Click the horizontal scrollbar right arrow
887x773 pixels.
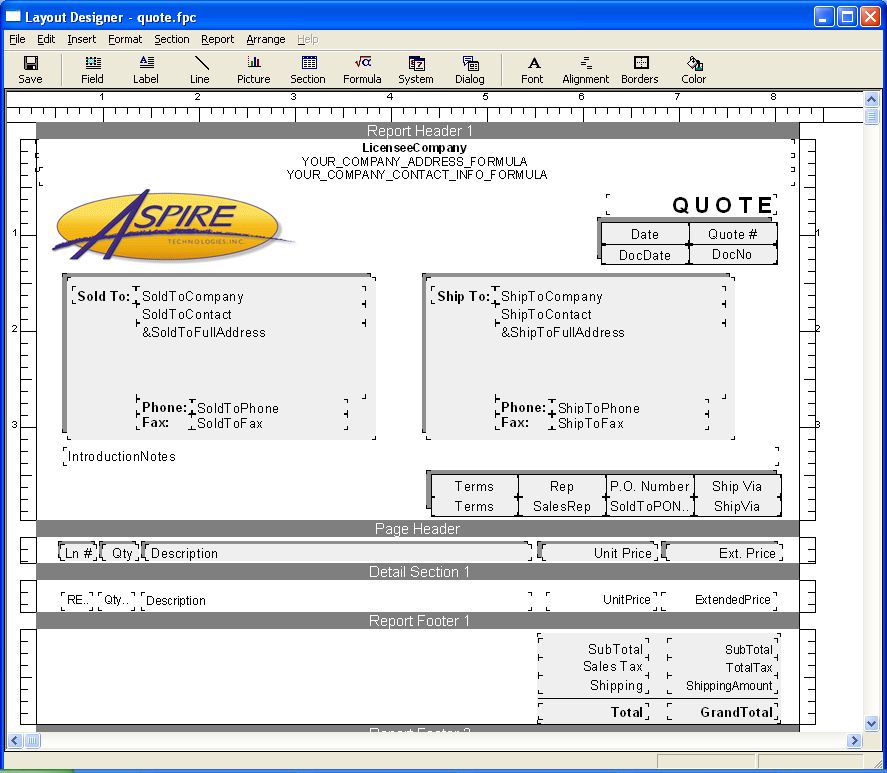[854, 741]
